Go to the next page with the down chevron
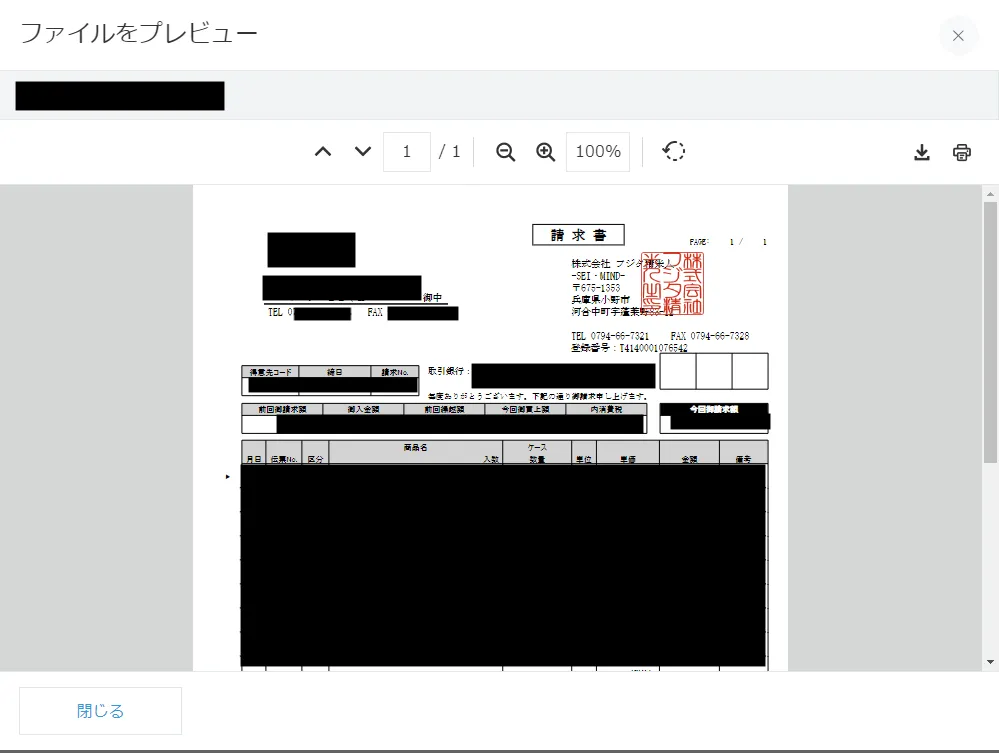Viewport: 999px width, 753px height. [x=363, y=152]
